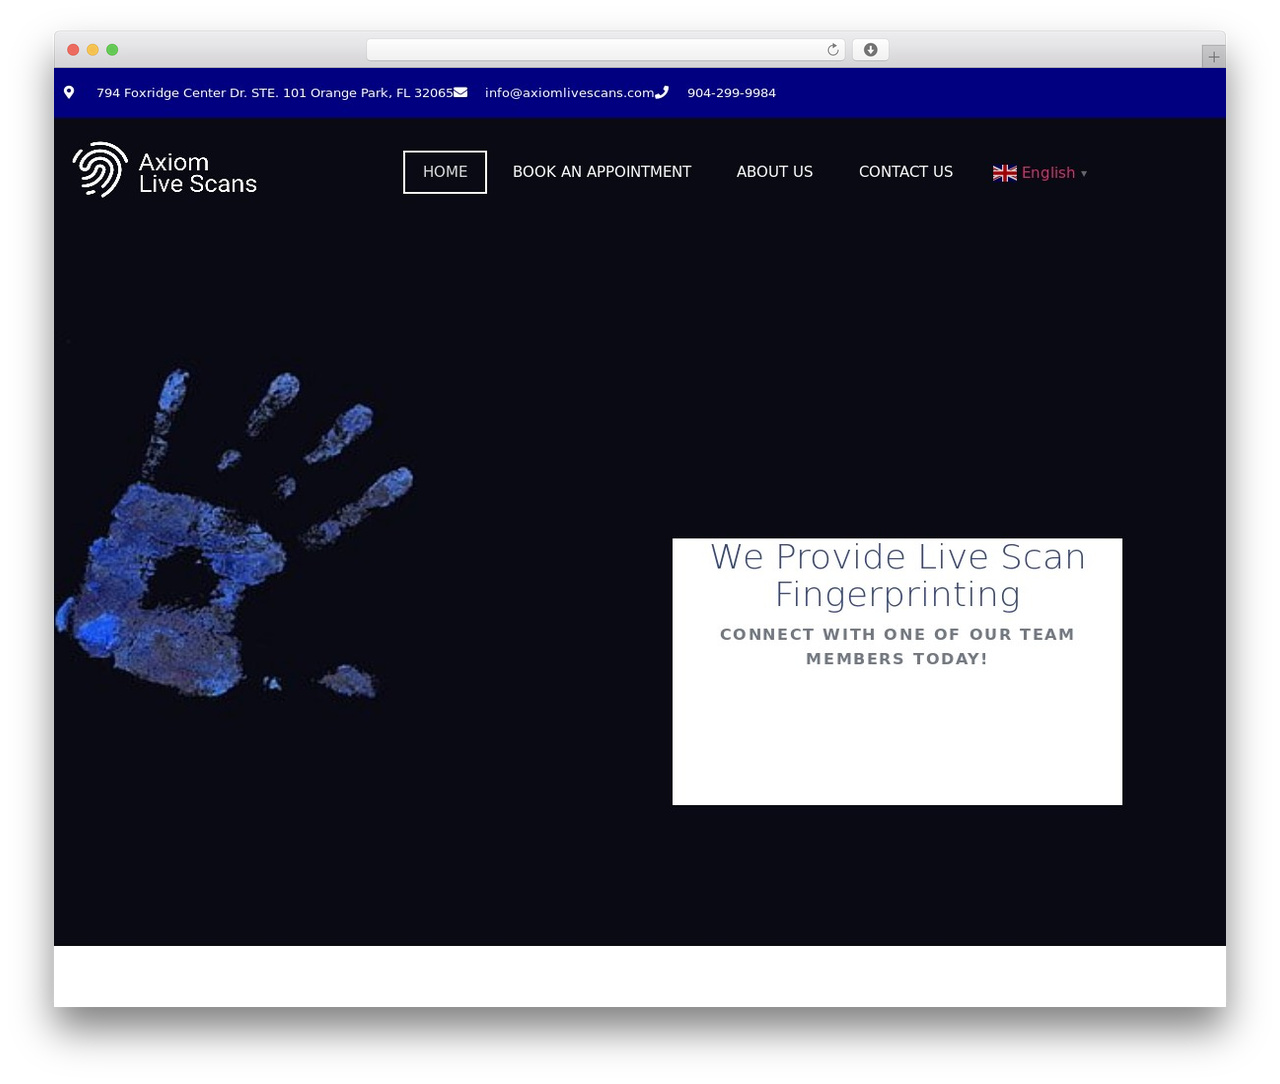Click the UK flag language icon

click(1005, 173)
